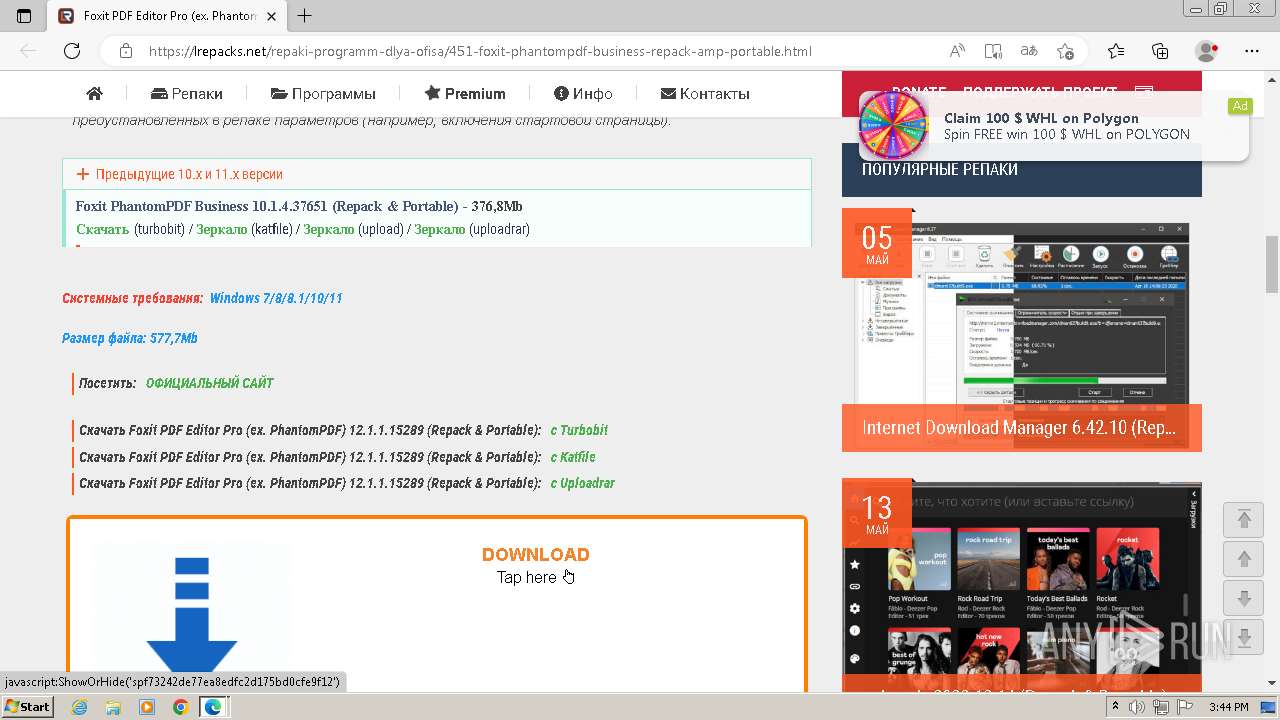The height and width of the screenshot is (720, 1280).
Task: Click the upload Зеркало mirror link
Action: point(328,229)
